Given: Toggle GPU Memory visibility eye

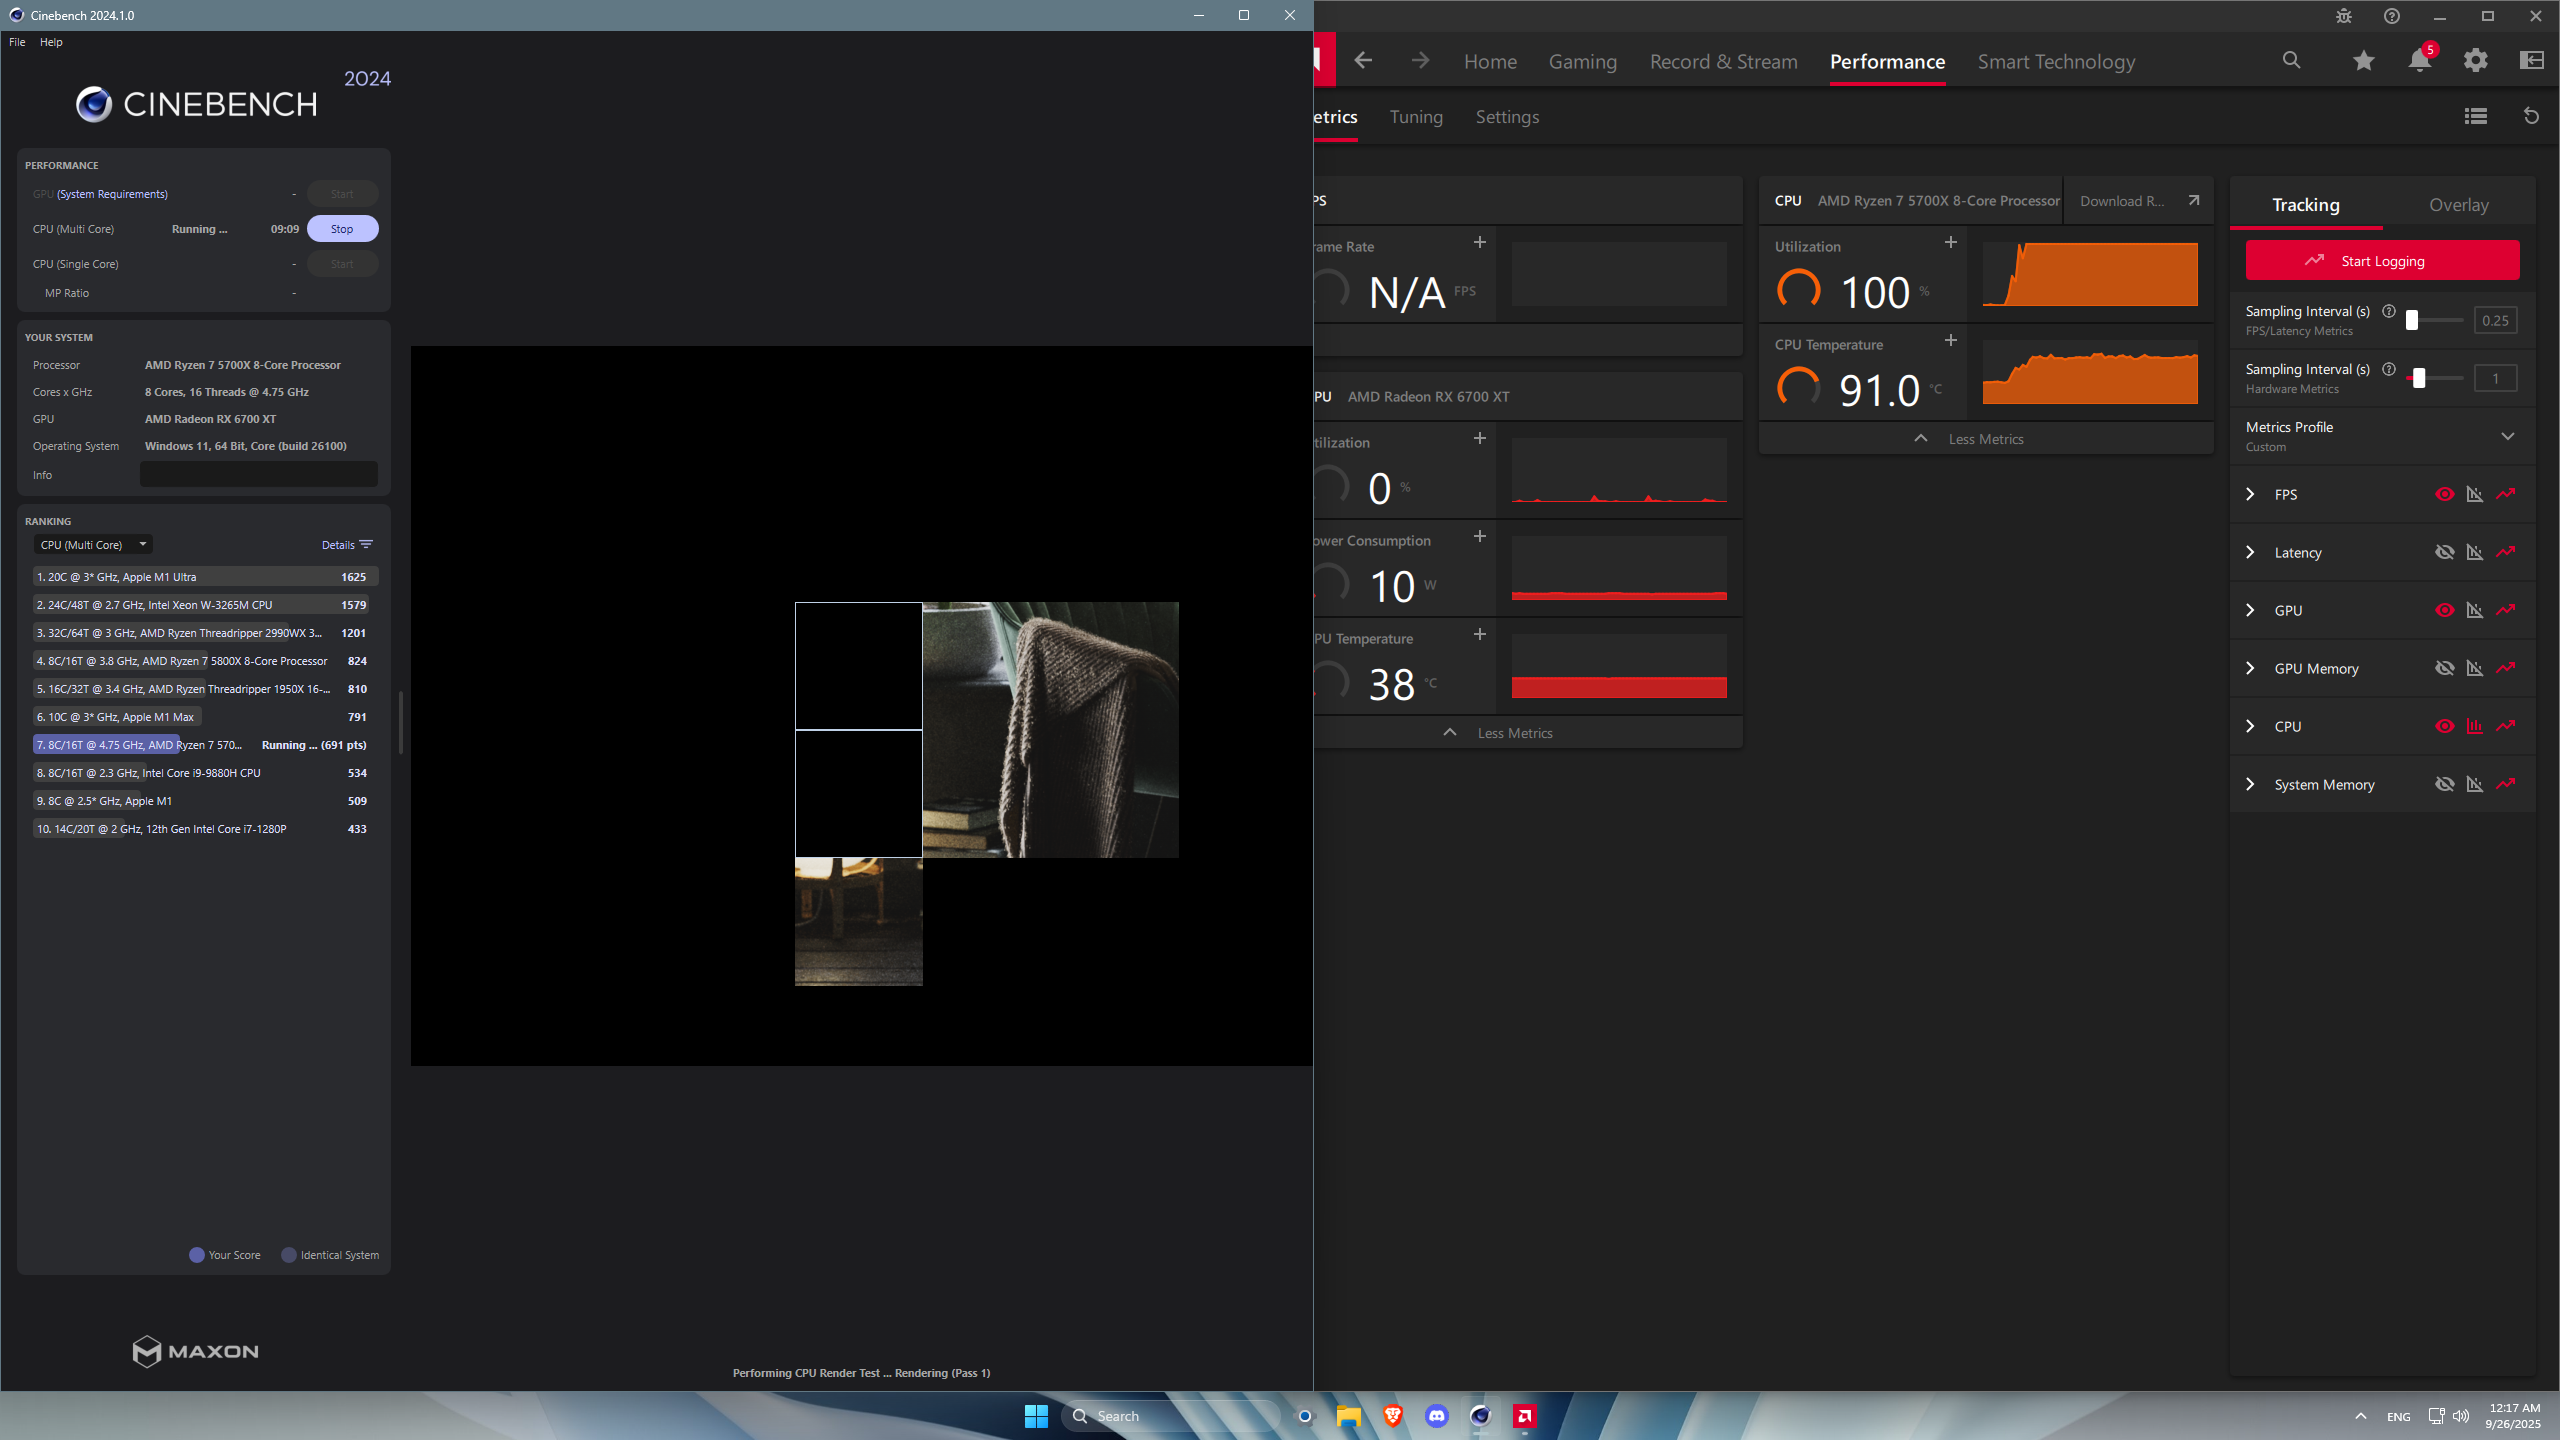Looking at the screenshot, I should click(x=2444, y=668).
